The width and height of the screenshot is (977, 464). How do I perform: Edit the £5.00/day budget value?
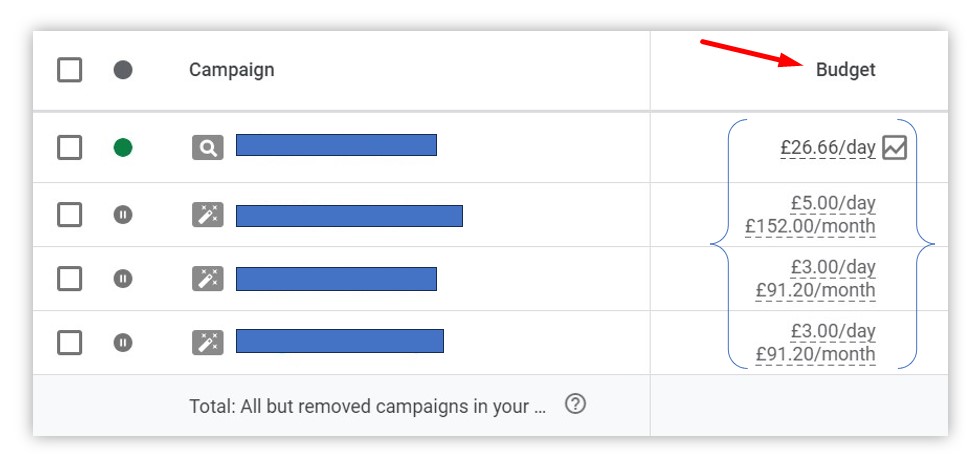pyautogui.click(x=833, y=203)
